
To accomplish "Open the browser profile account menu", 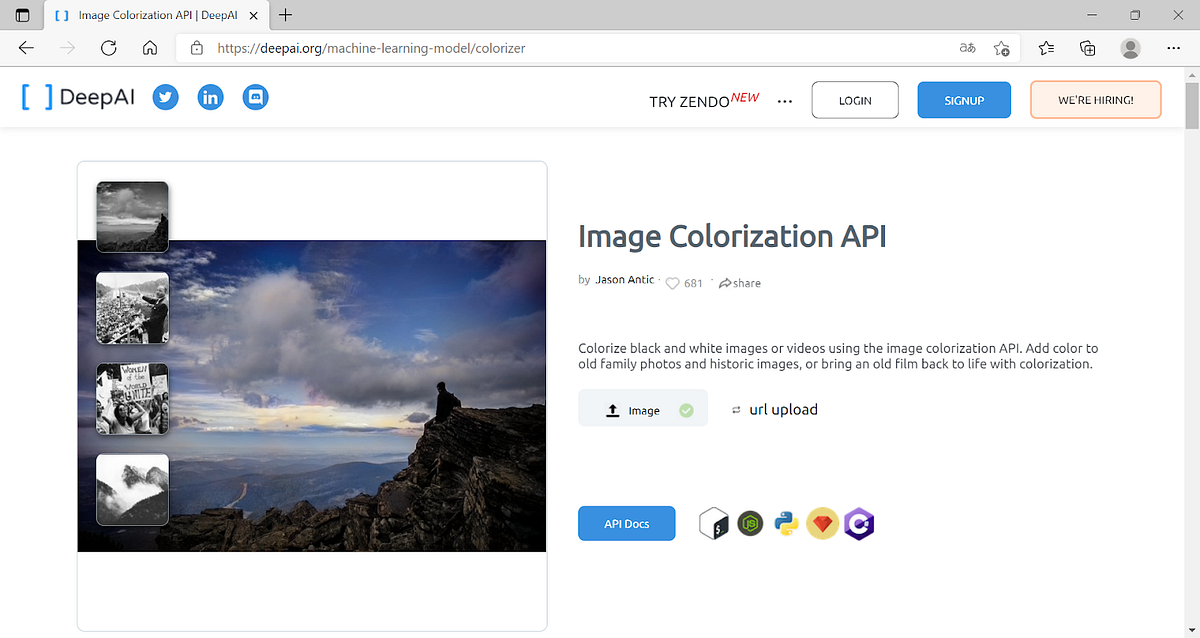I will pyautogui.click(x=1130, y=47).
